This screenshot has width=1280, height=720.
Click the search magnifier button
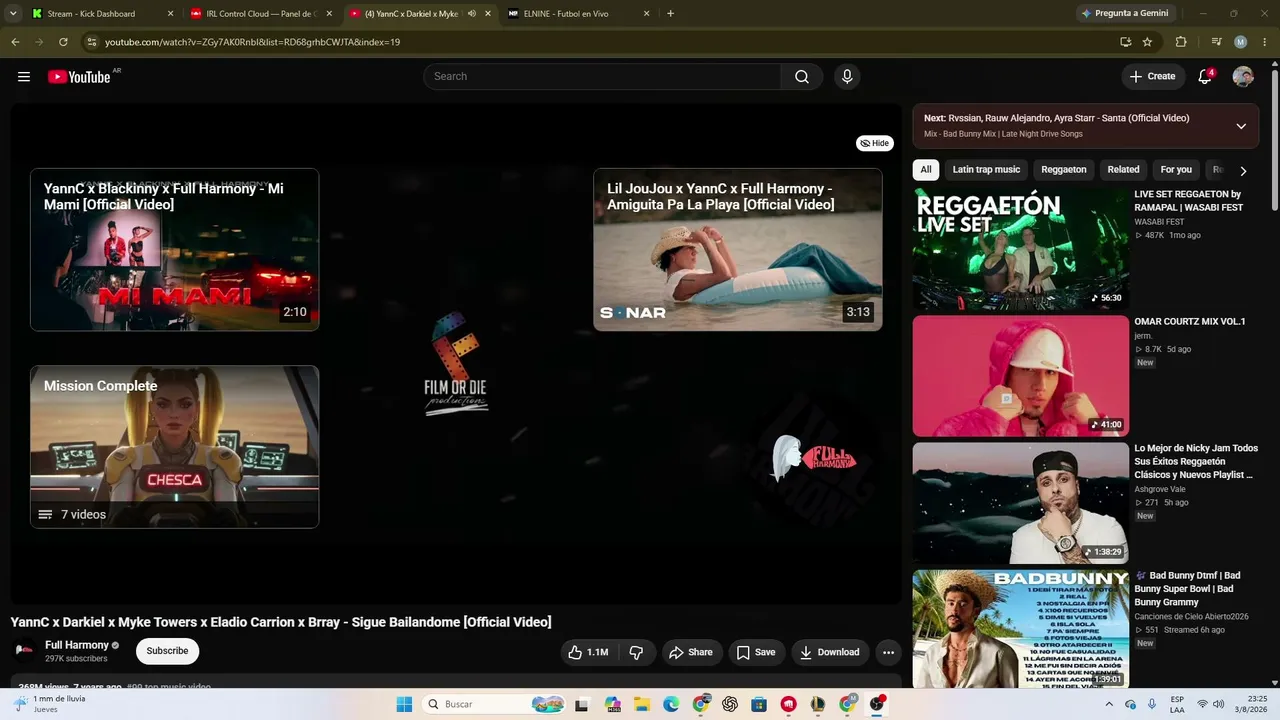(x=802, y=77)
